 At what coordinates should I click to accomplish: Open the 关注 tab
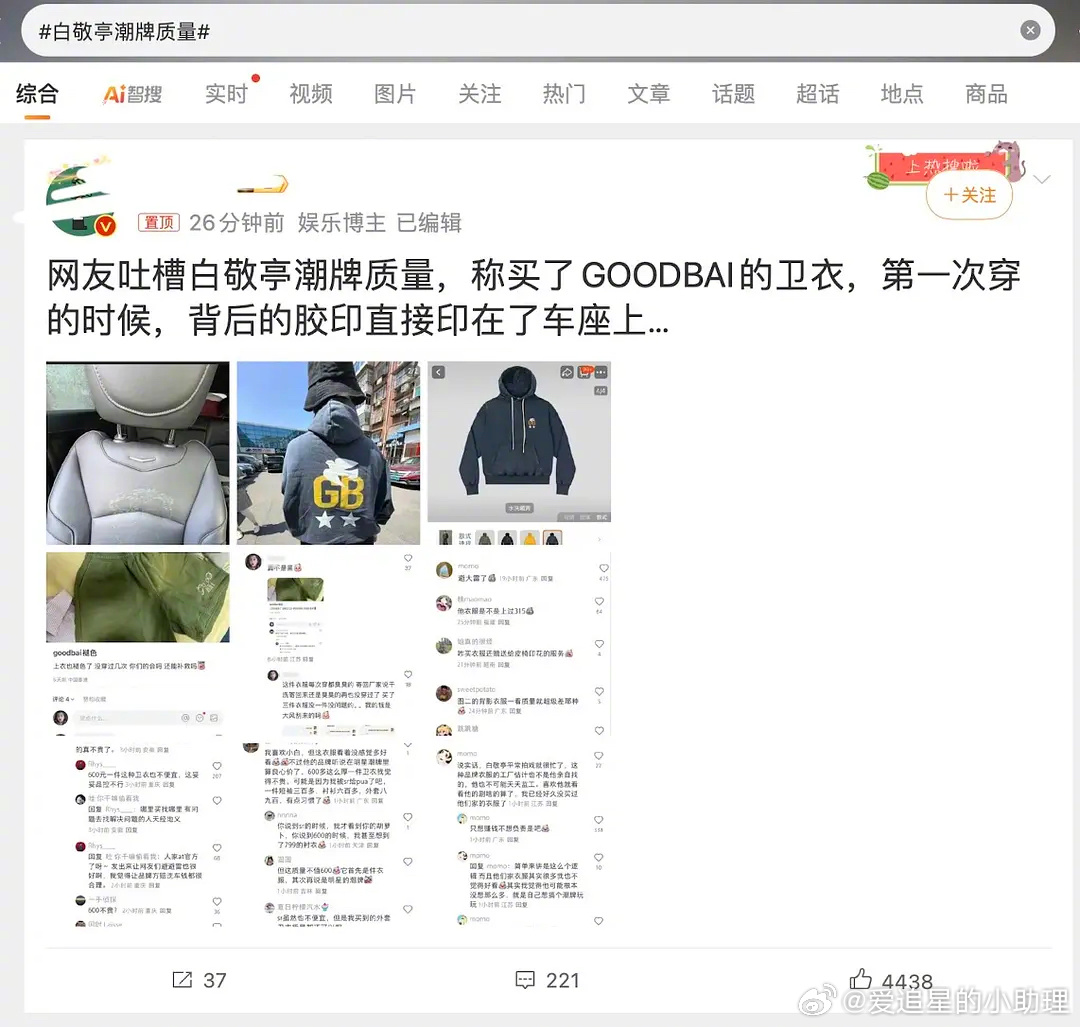(479, 94)
